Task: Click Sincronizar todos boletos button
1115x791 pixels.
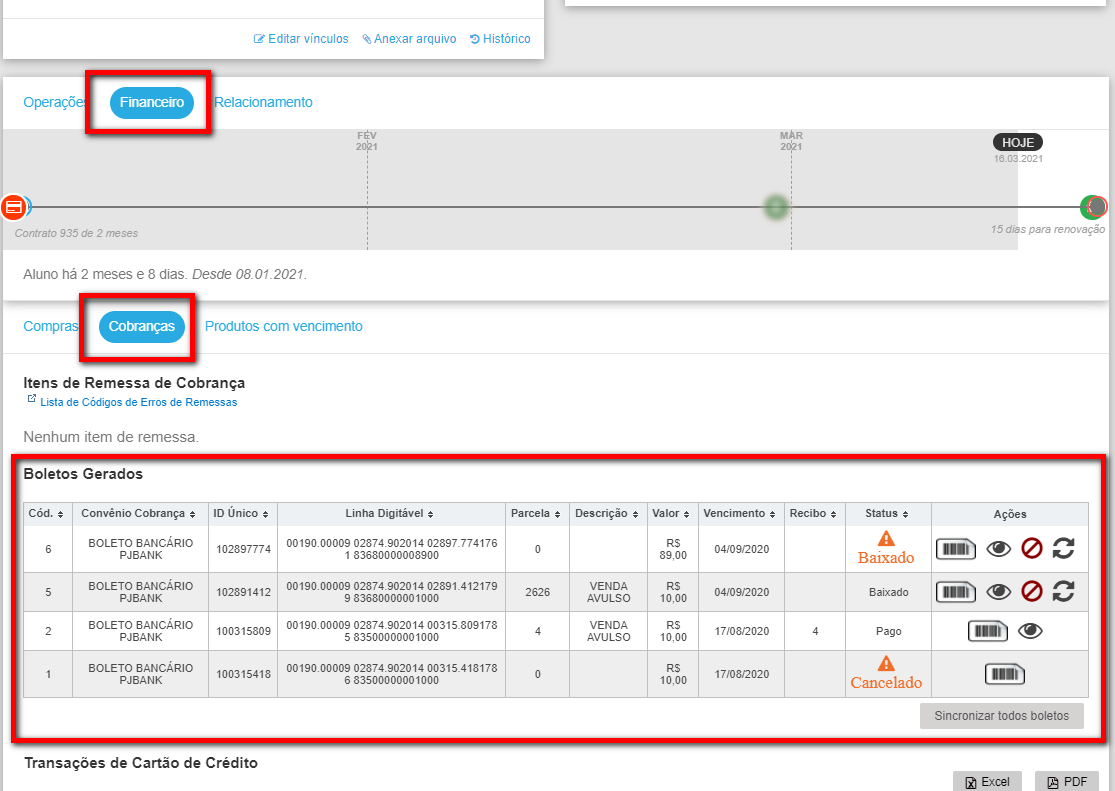Action: point(1001,716)
